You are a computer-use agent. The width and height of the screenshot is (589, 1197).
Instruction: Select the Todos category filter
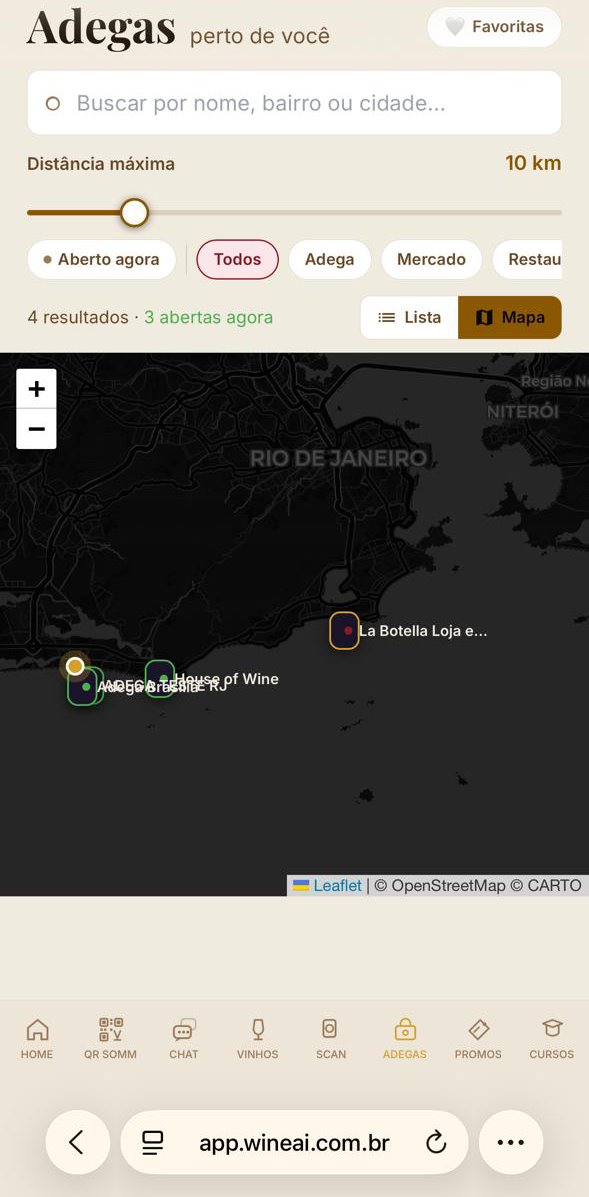[x=237, y=260]
